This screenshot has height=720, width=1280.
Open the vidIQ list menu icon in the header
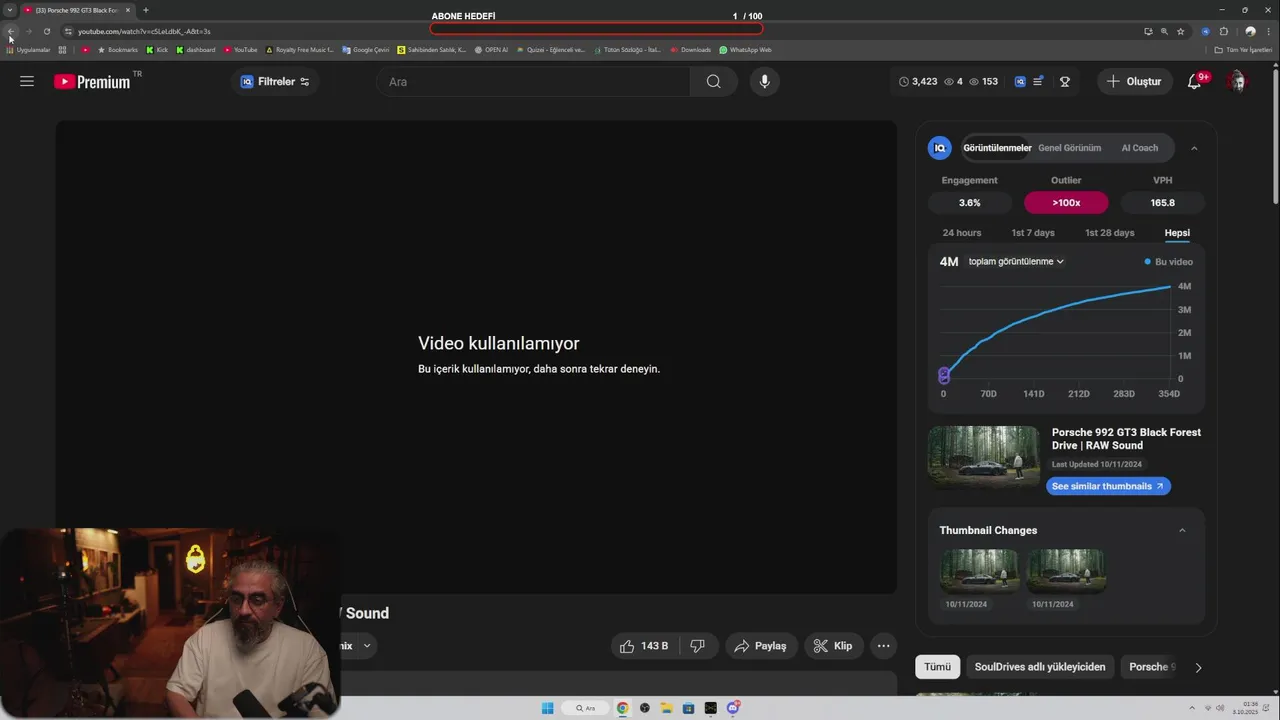[x=1039, y=82]
